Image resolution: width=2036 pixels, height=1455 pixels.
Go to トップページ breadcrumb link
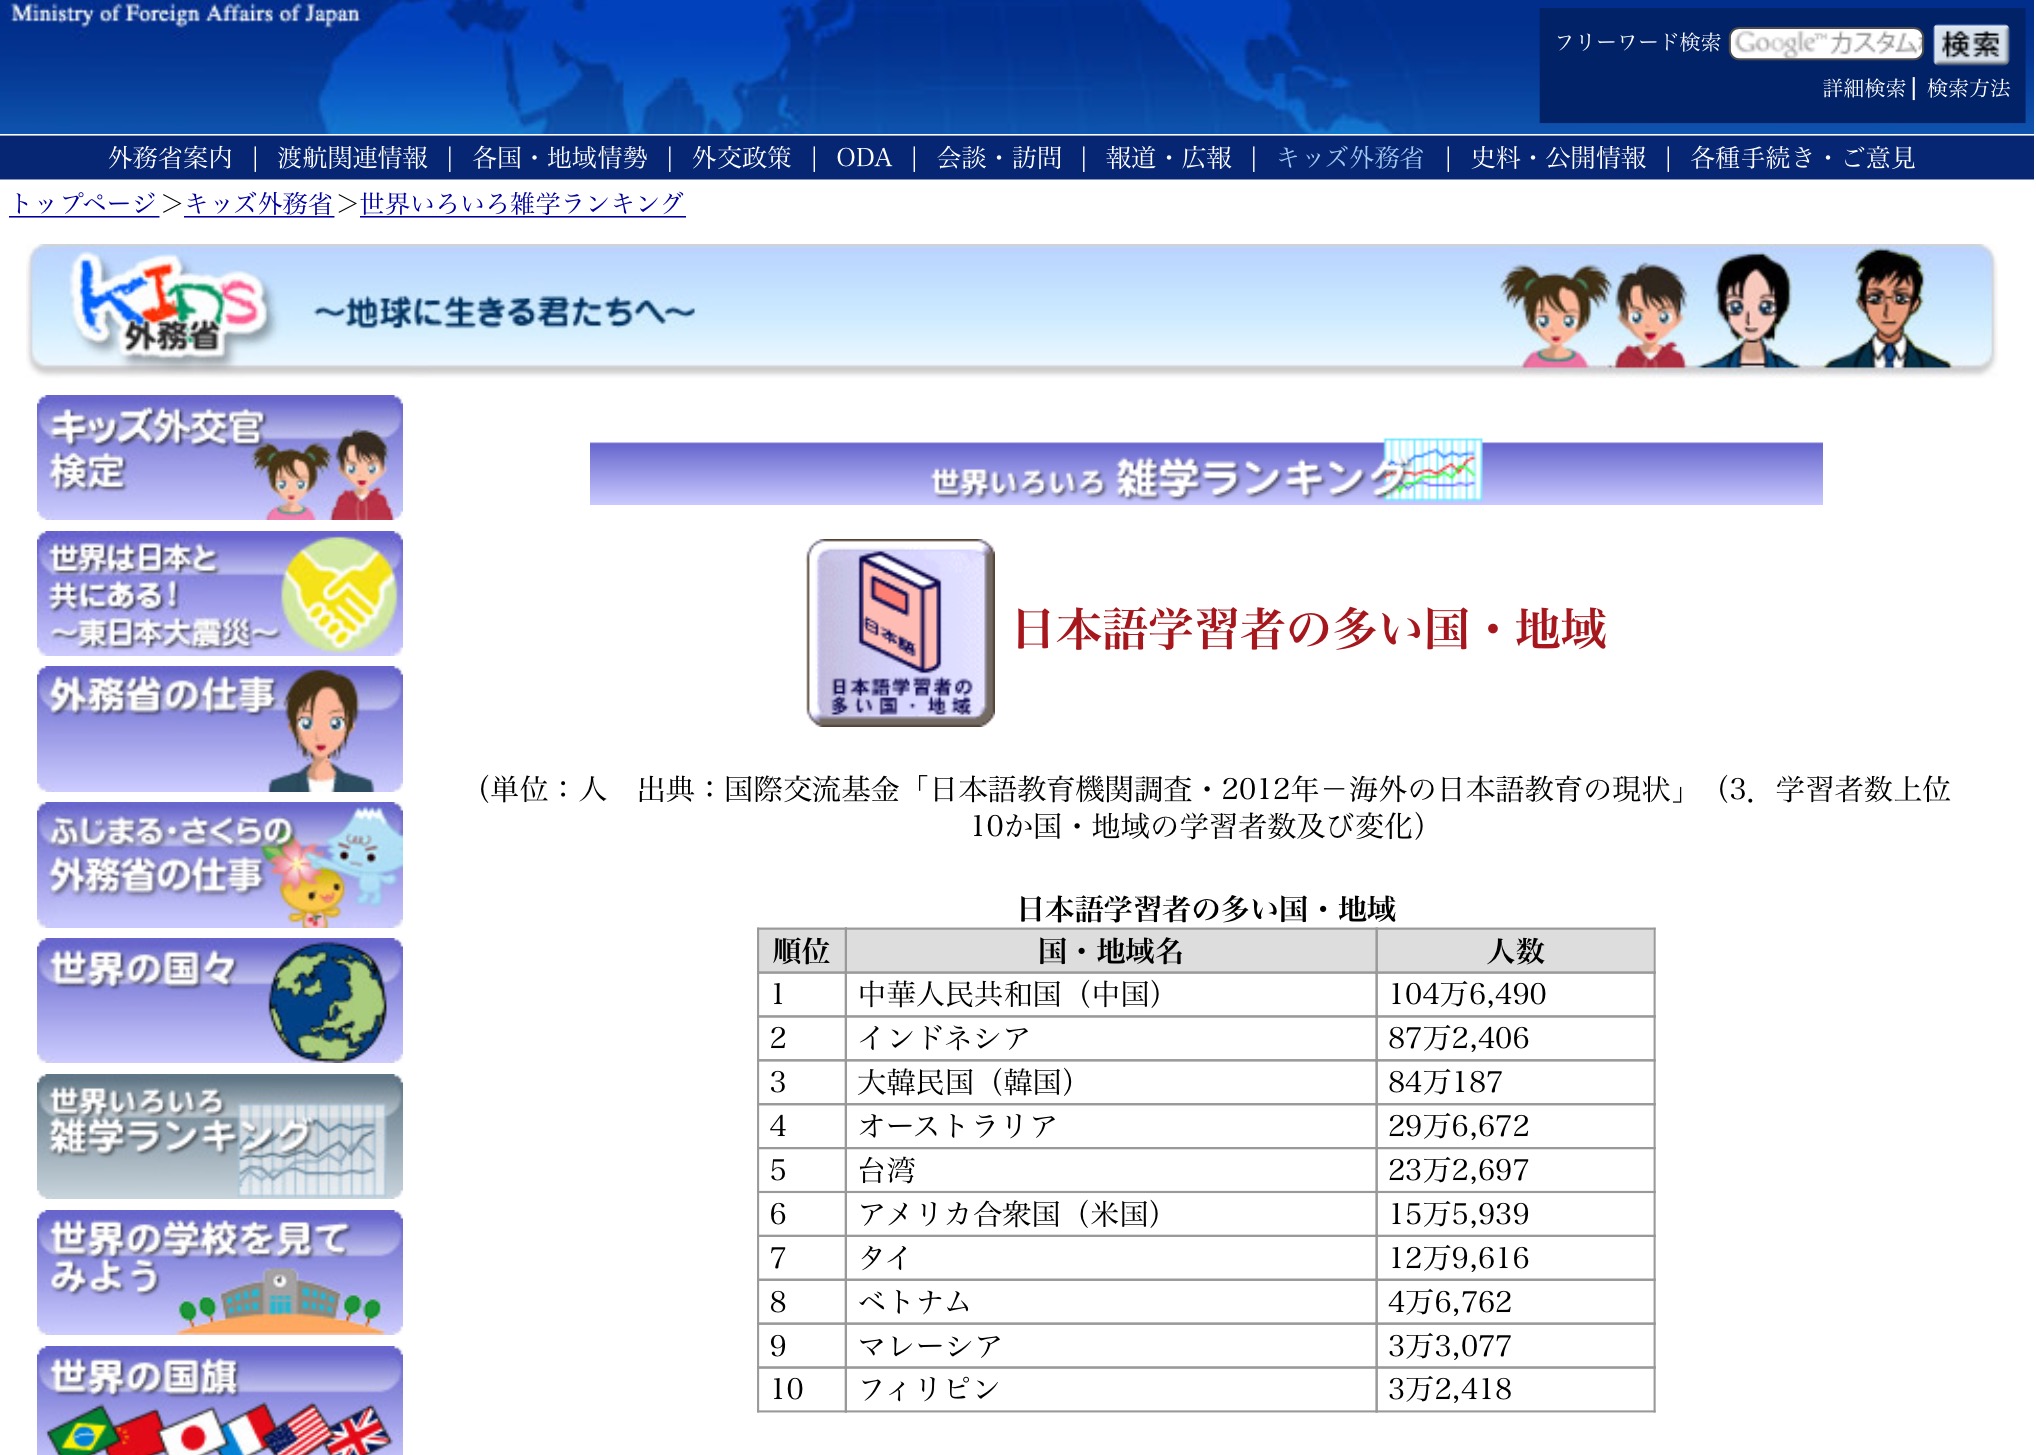84,204
